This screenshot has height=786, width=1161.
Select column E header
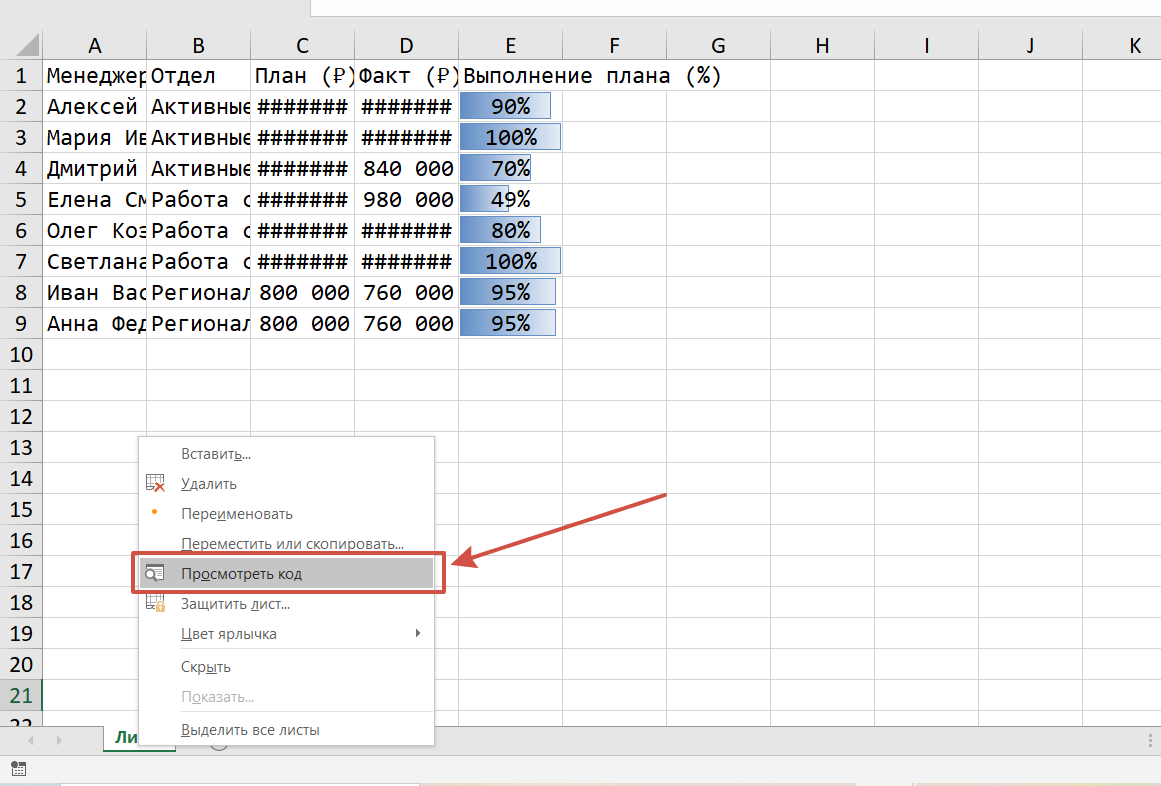(x=510, y=46)
